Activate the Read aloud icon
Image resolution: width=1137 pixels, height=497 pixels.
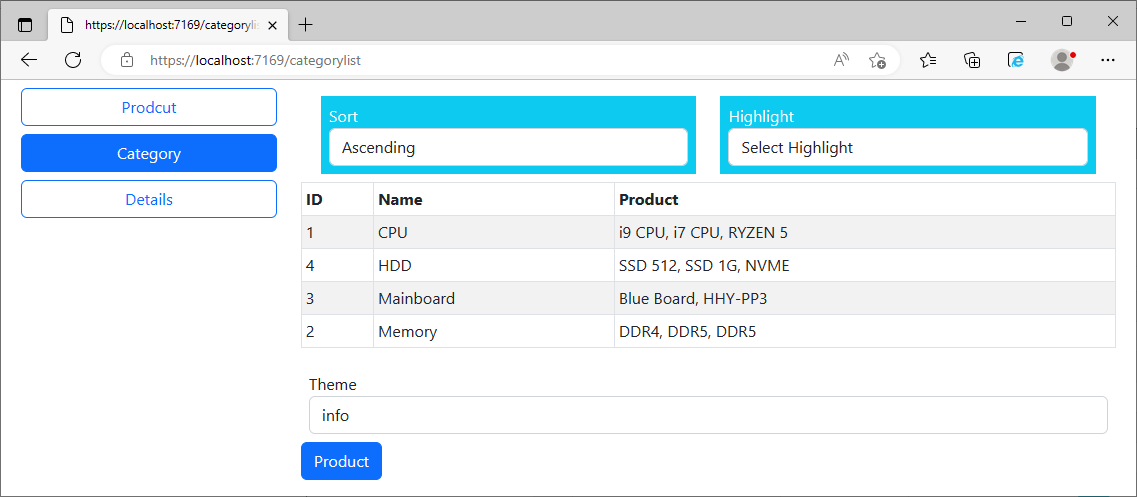click(x=841, y=60)
